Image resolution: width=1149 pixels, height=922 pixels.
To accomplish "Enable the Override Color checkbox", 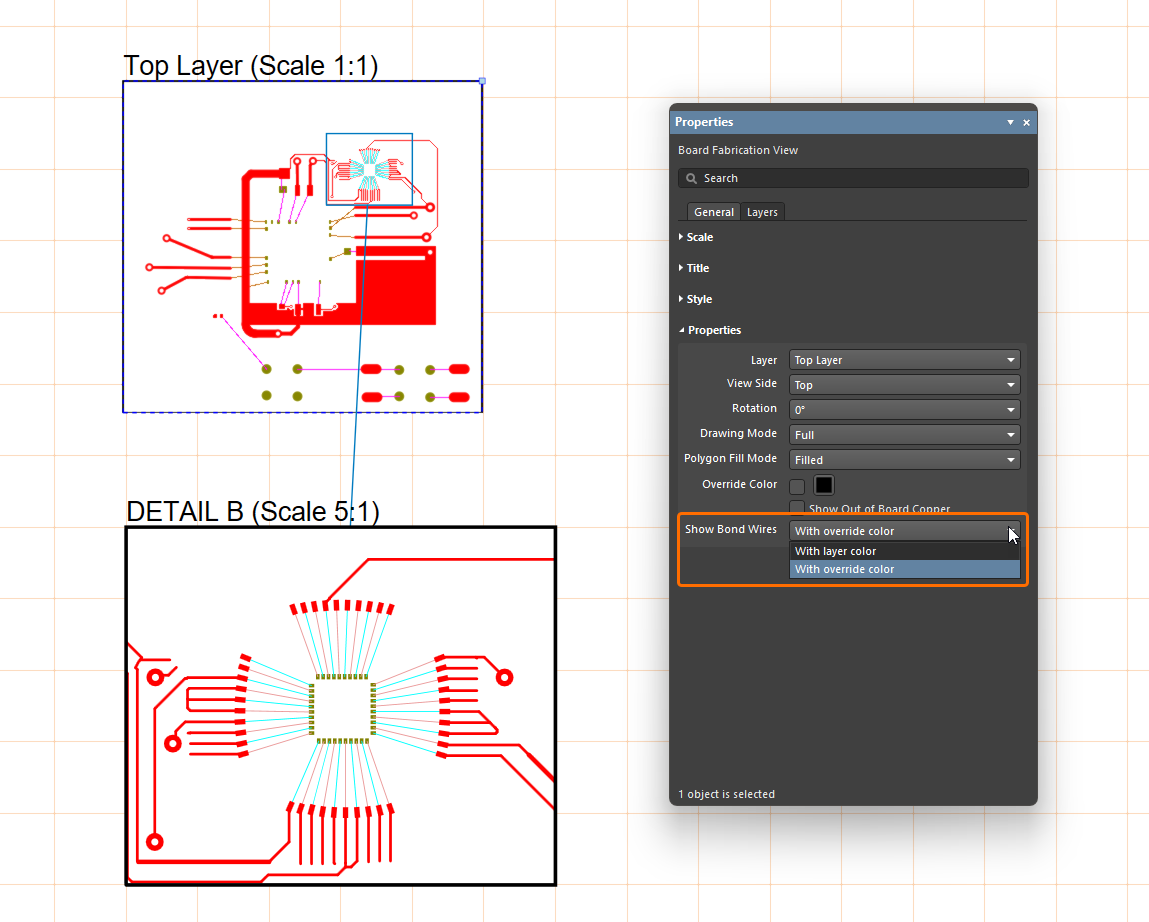I will click(x=797, y=486).
